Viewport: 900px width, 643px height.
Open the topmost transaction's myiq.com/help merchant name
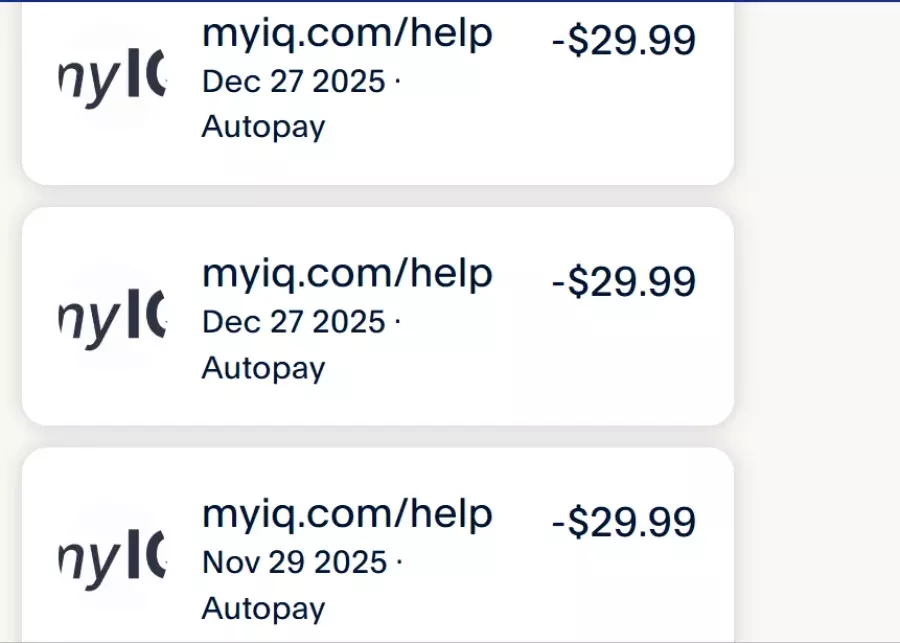click(347, 34)
